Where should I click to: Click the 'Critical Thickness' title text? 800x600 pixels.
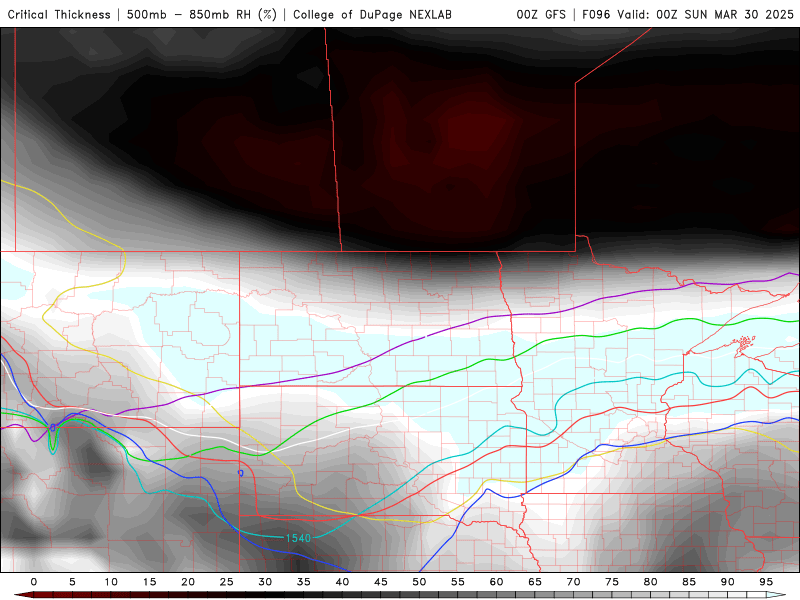pyautogui.click(x=59, y=14)
